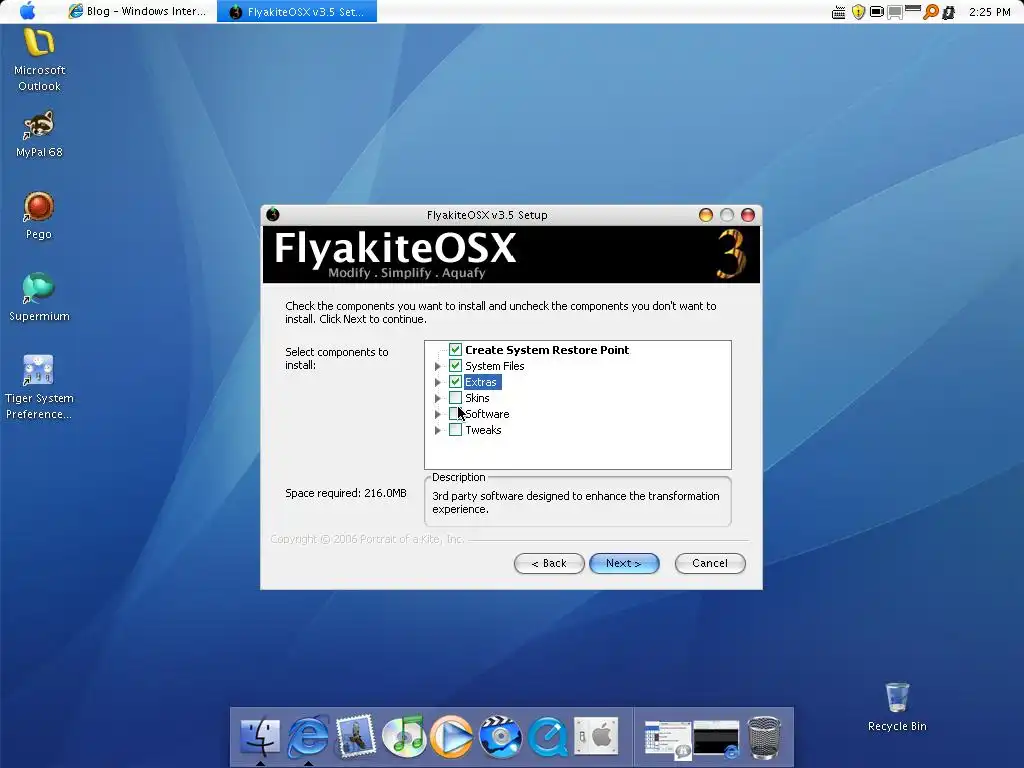Click the black tray icon beside the clock
The image size is (1024, 768).
point(949,12)
